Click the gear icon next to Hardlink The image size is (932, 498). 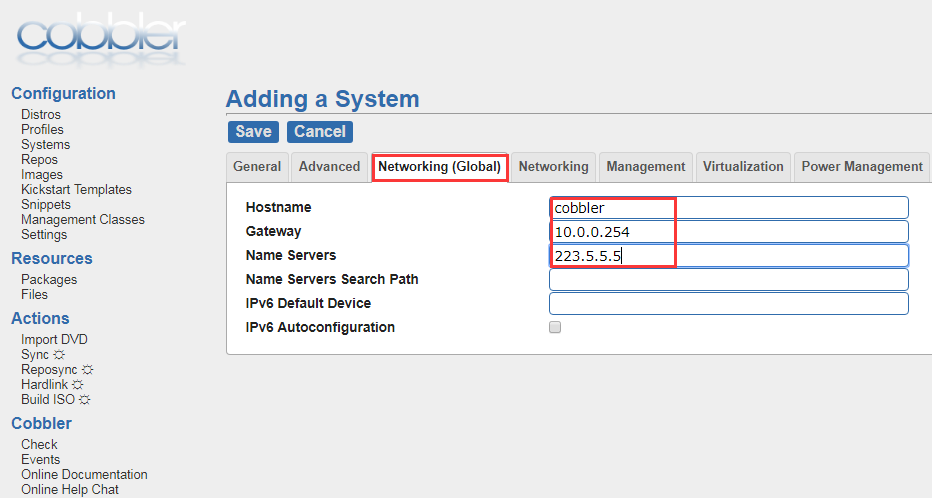tap(78, 384)
